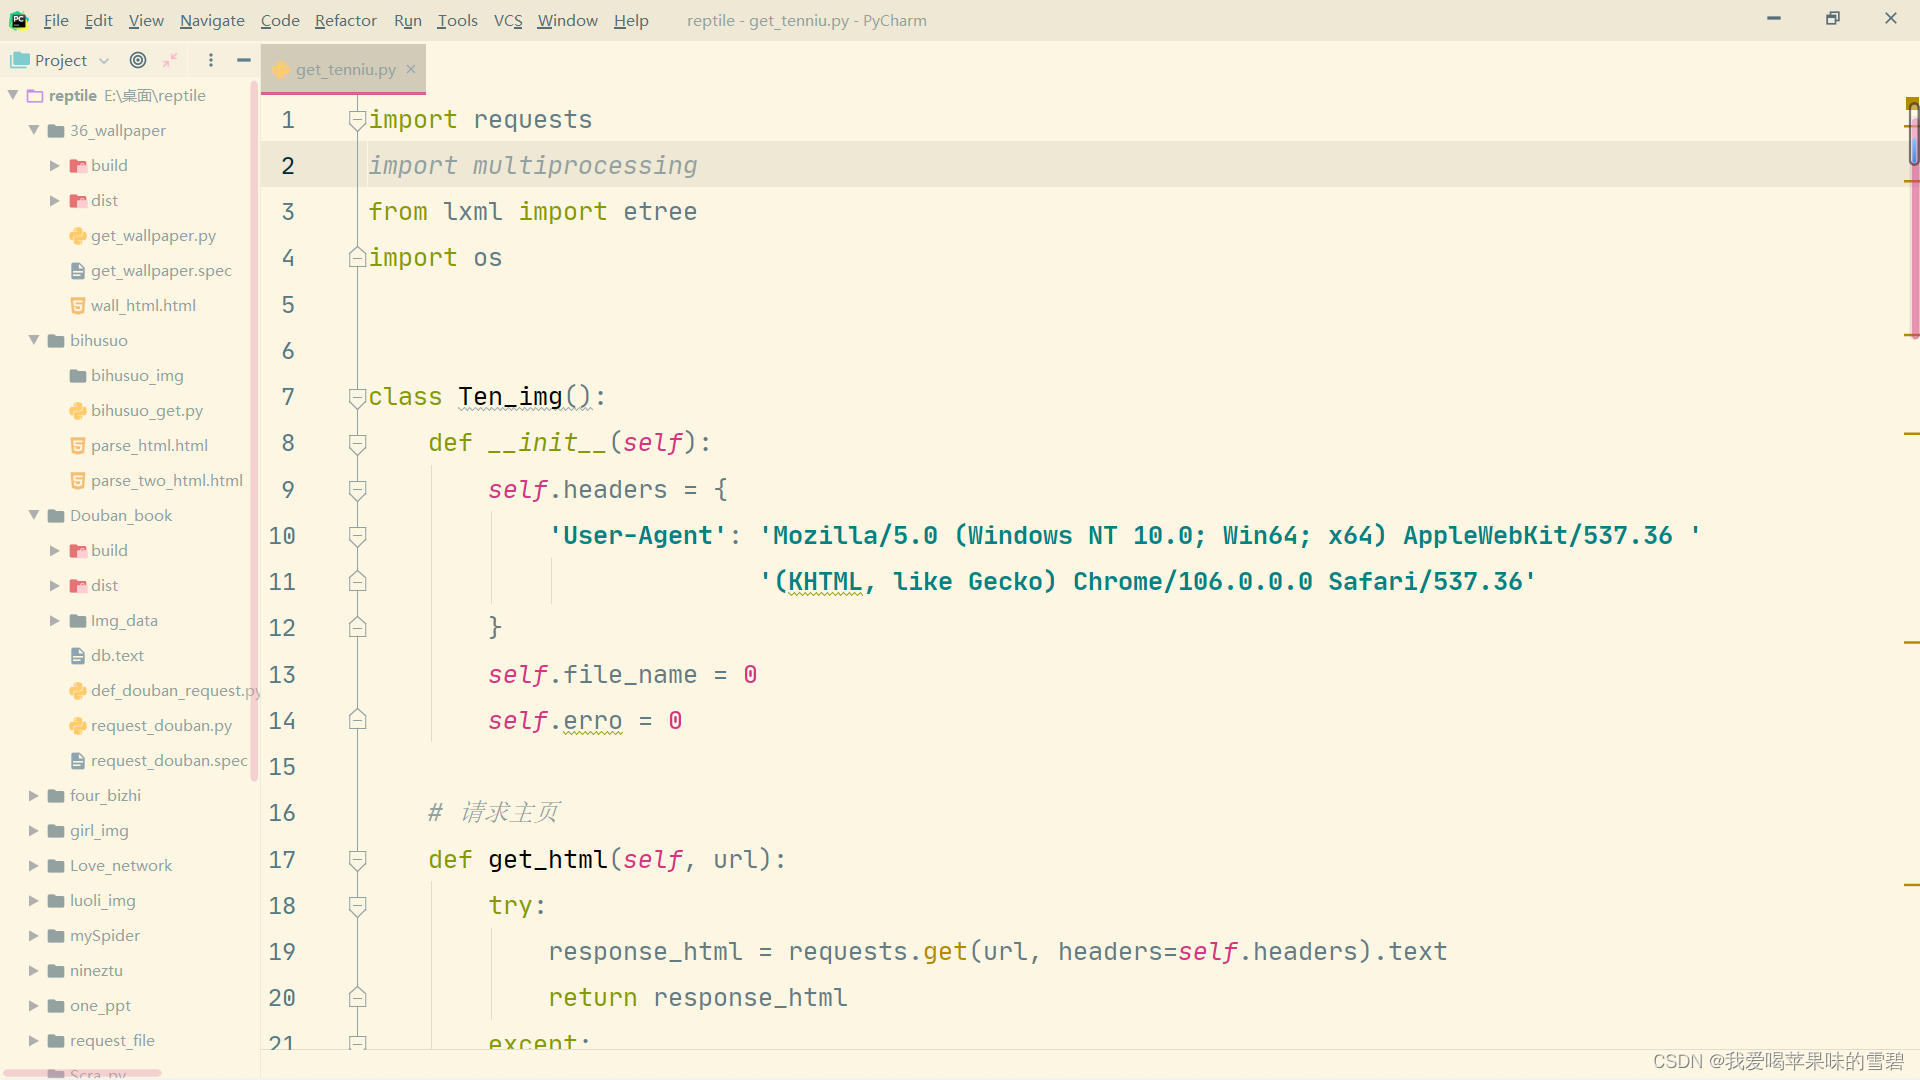
Task: Toggle the fold marker on the get_html def line
Action: [x=357, y=859]
